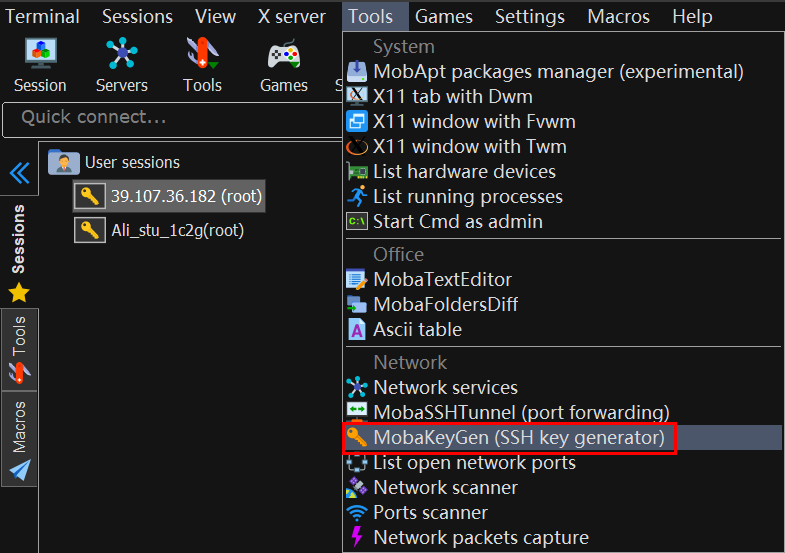Open the Tools vertical side tab
The width and height of the screenshot is (785, 553).
[x=19, y=349]
